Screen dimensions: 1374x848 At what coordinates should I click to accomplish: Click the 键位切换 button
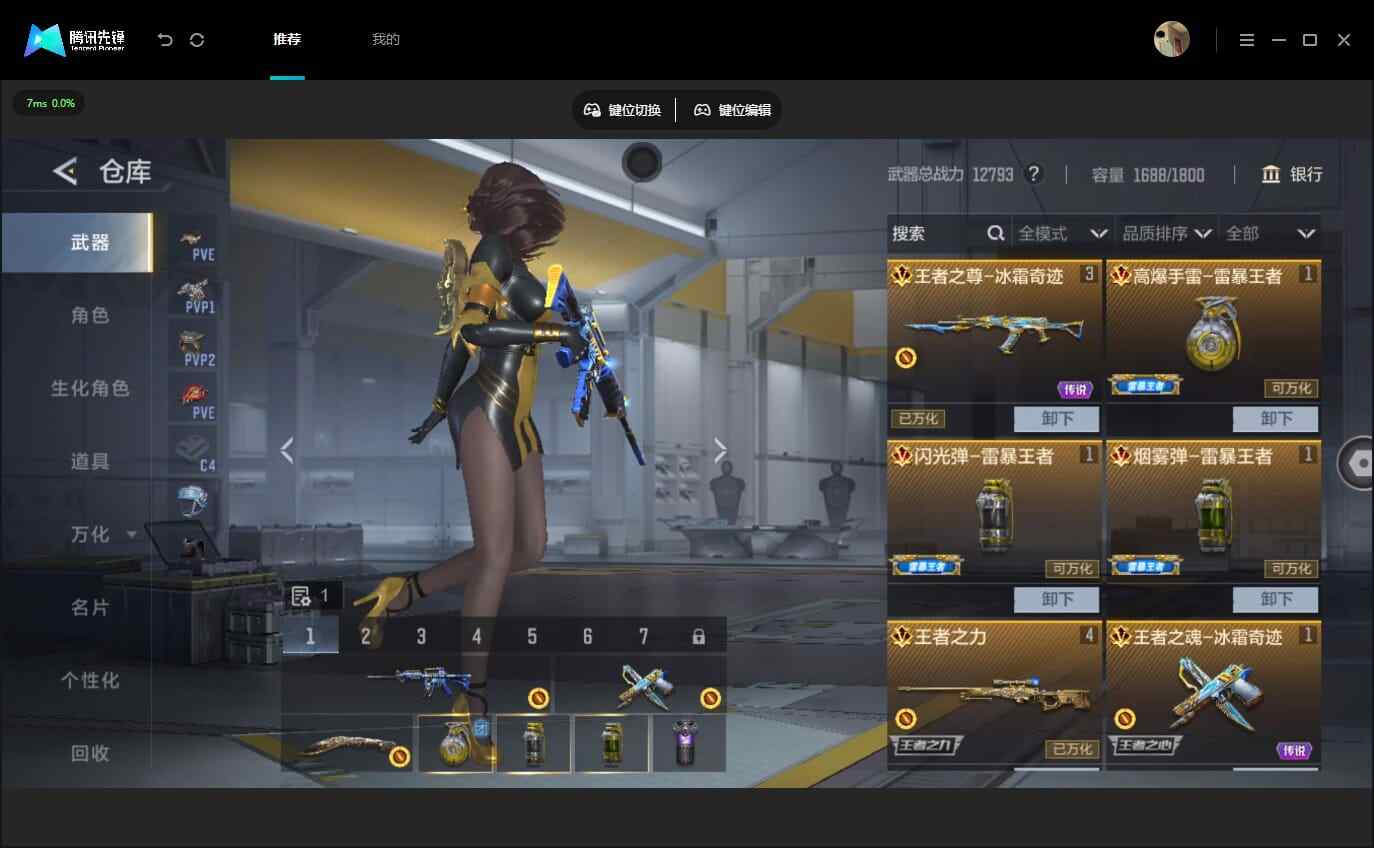coord(622,110)
